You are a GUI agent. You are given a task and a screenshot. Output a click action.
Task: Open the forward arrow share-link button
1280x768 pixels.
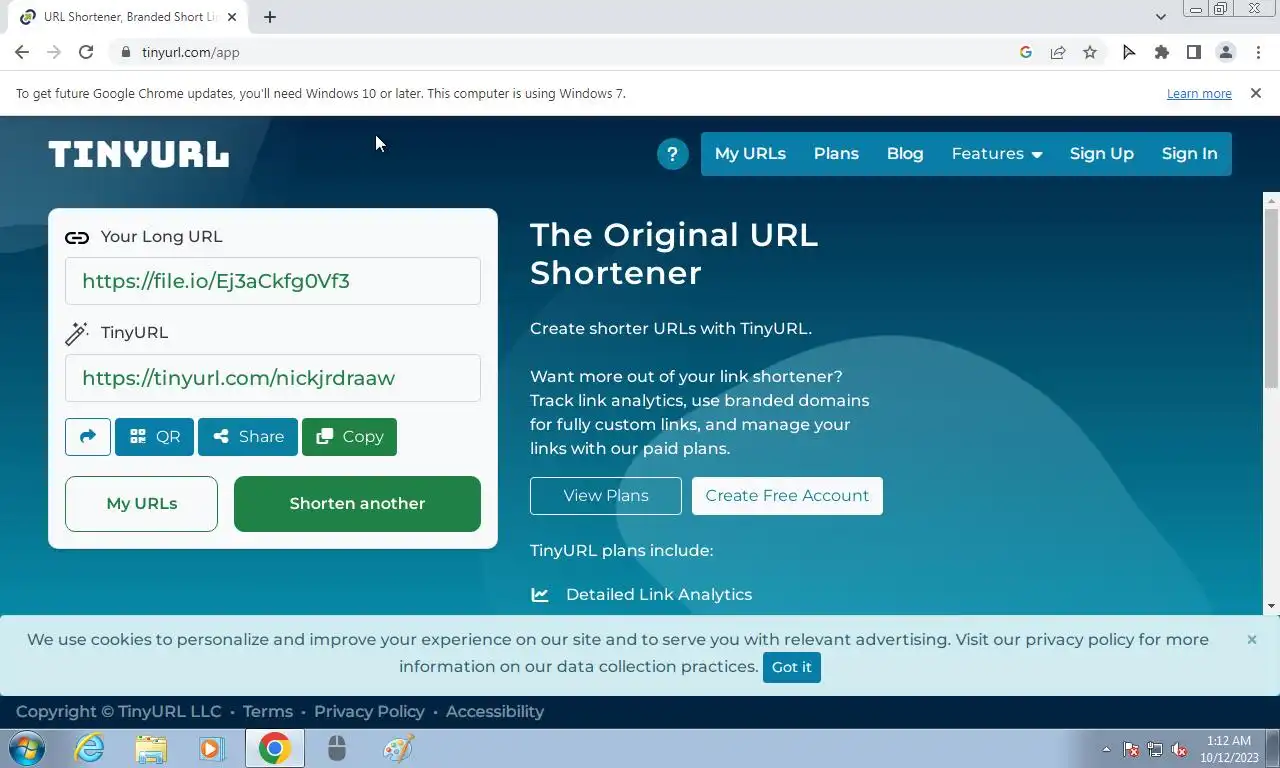tap(88, 437)
